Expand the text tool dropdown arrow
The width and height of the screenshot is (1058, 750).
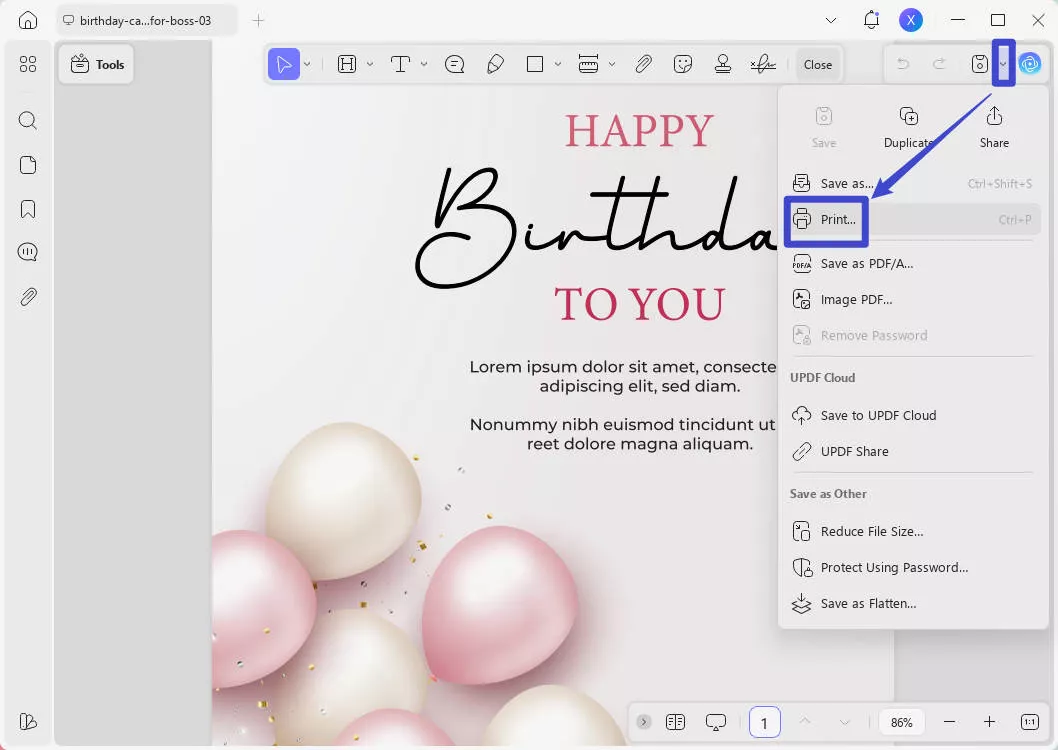(424, 65)
